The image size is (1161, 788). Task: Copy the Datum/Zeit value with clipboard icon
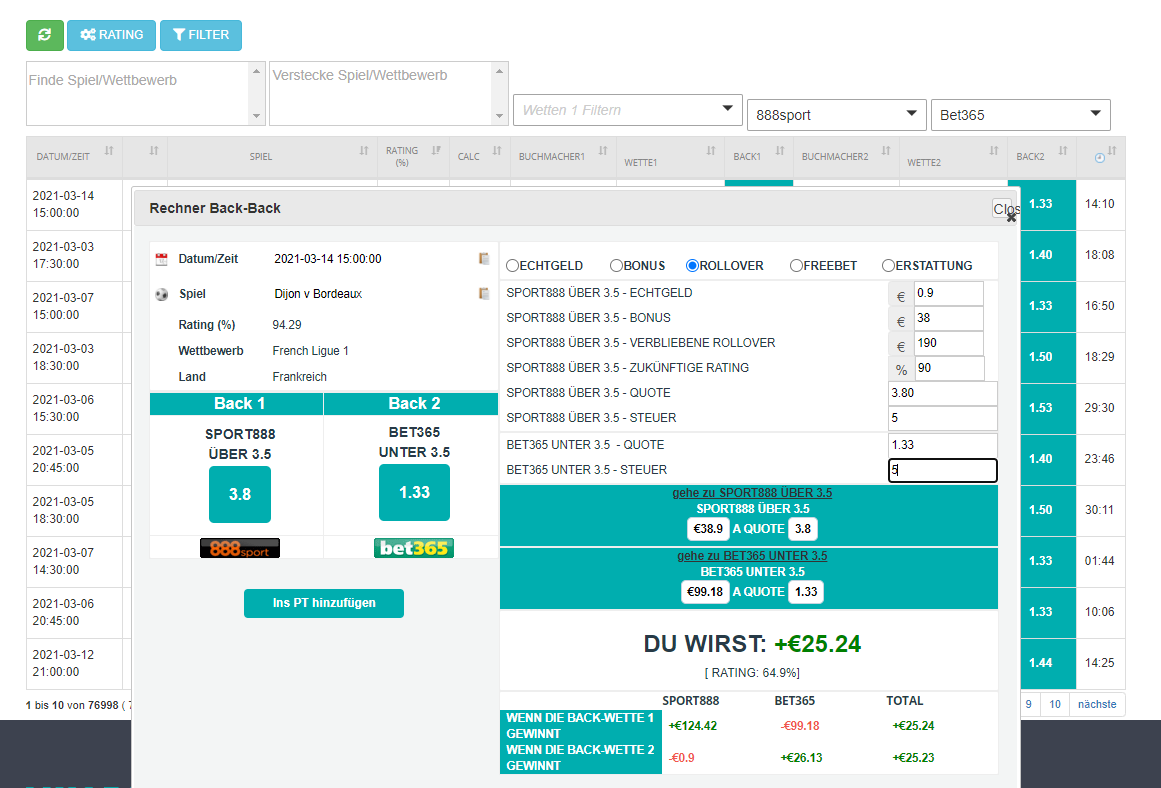tap(484, 258)
